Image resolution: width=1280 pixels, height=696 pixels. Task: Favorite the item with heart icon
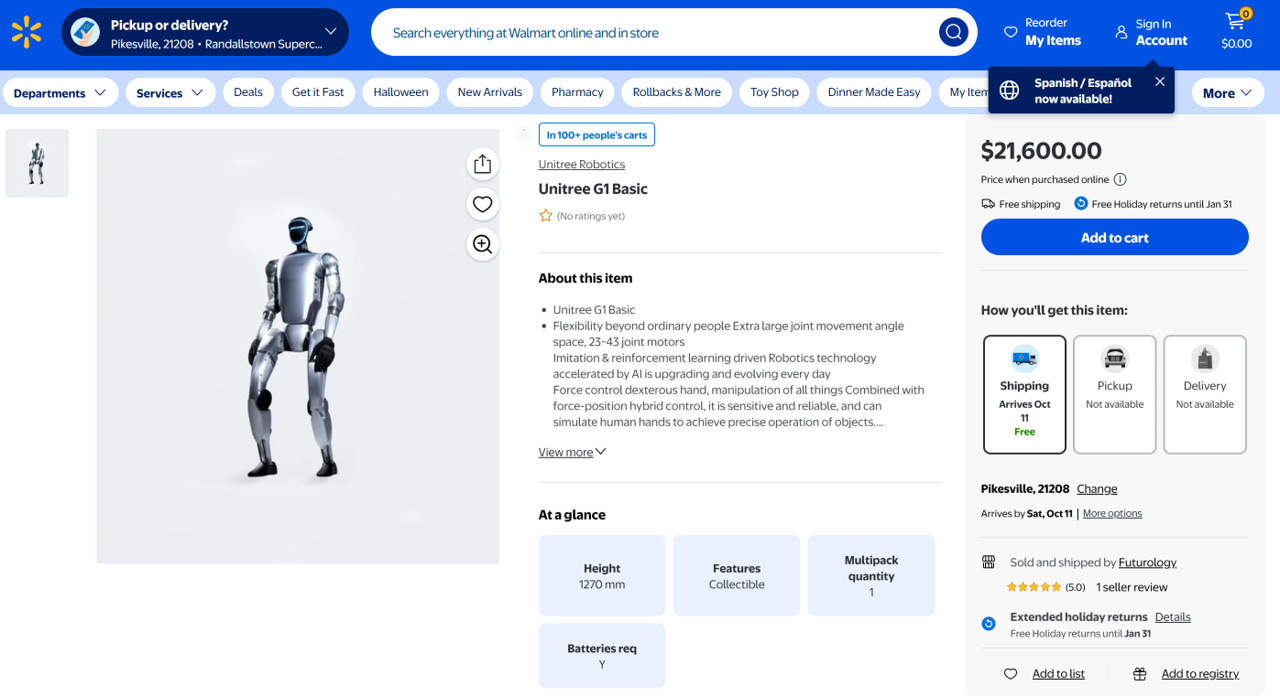click(x=483, y=204)
